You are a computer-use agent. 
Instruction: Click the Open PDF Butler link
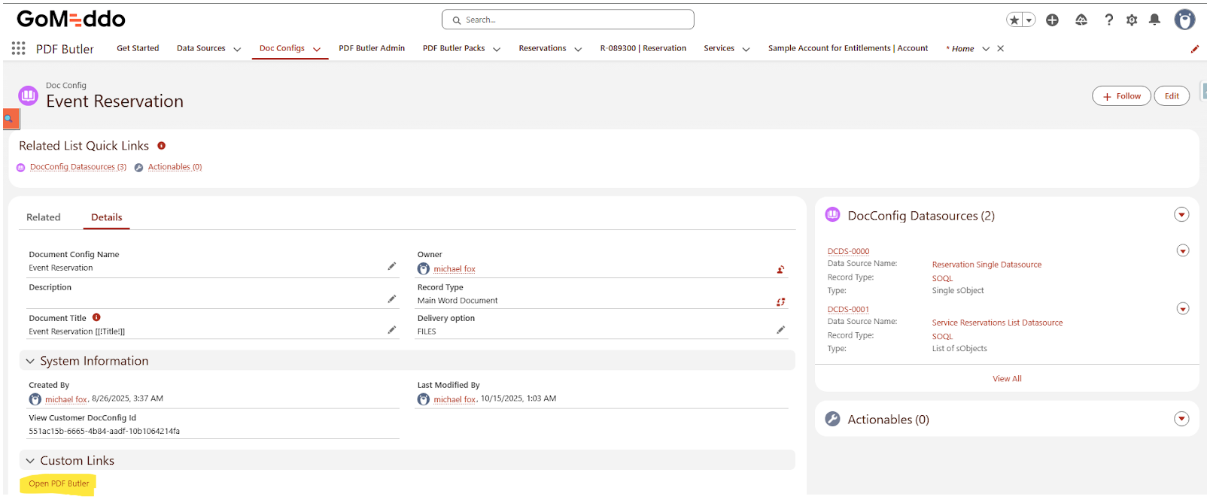coord(59,484)
